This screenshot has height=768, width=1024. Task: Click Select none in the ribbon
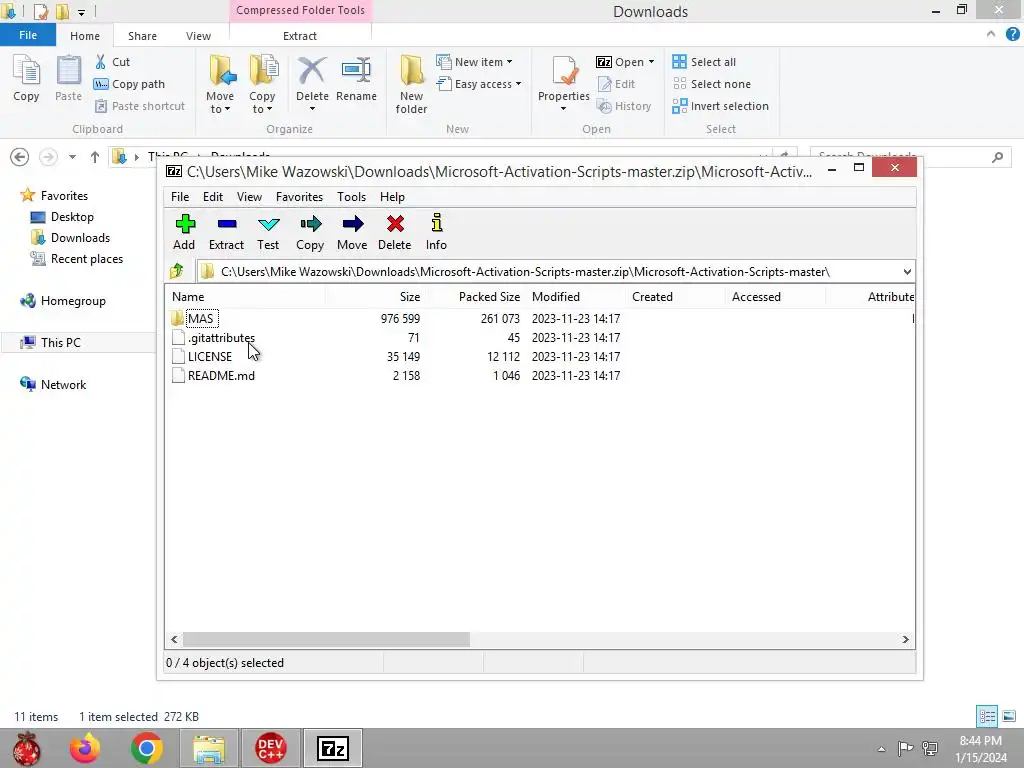tap(712, 84)
